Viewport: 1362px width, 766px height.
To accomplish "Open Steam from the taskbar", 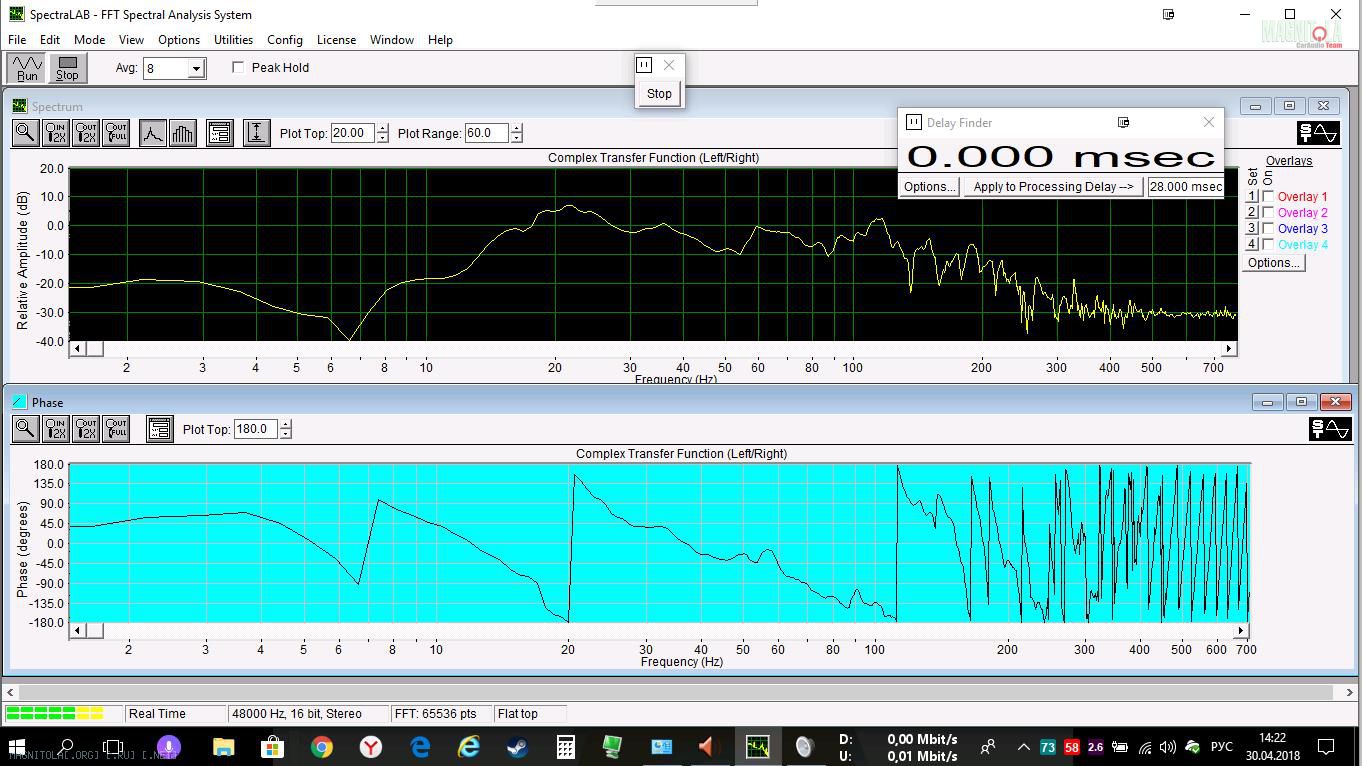I will 517,747.
